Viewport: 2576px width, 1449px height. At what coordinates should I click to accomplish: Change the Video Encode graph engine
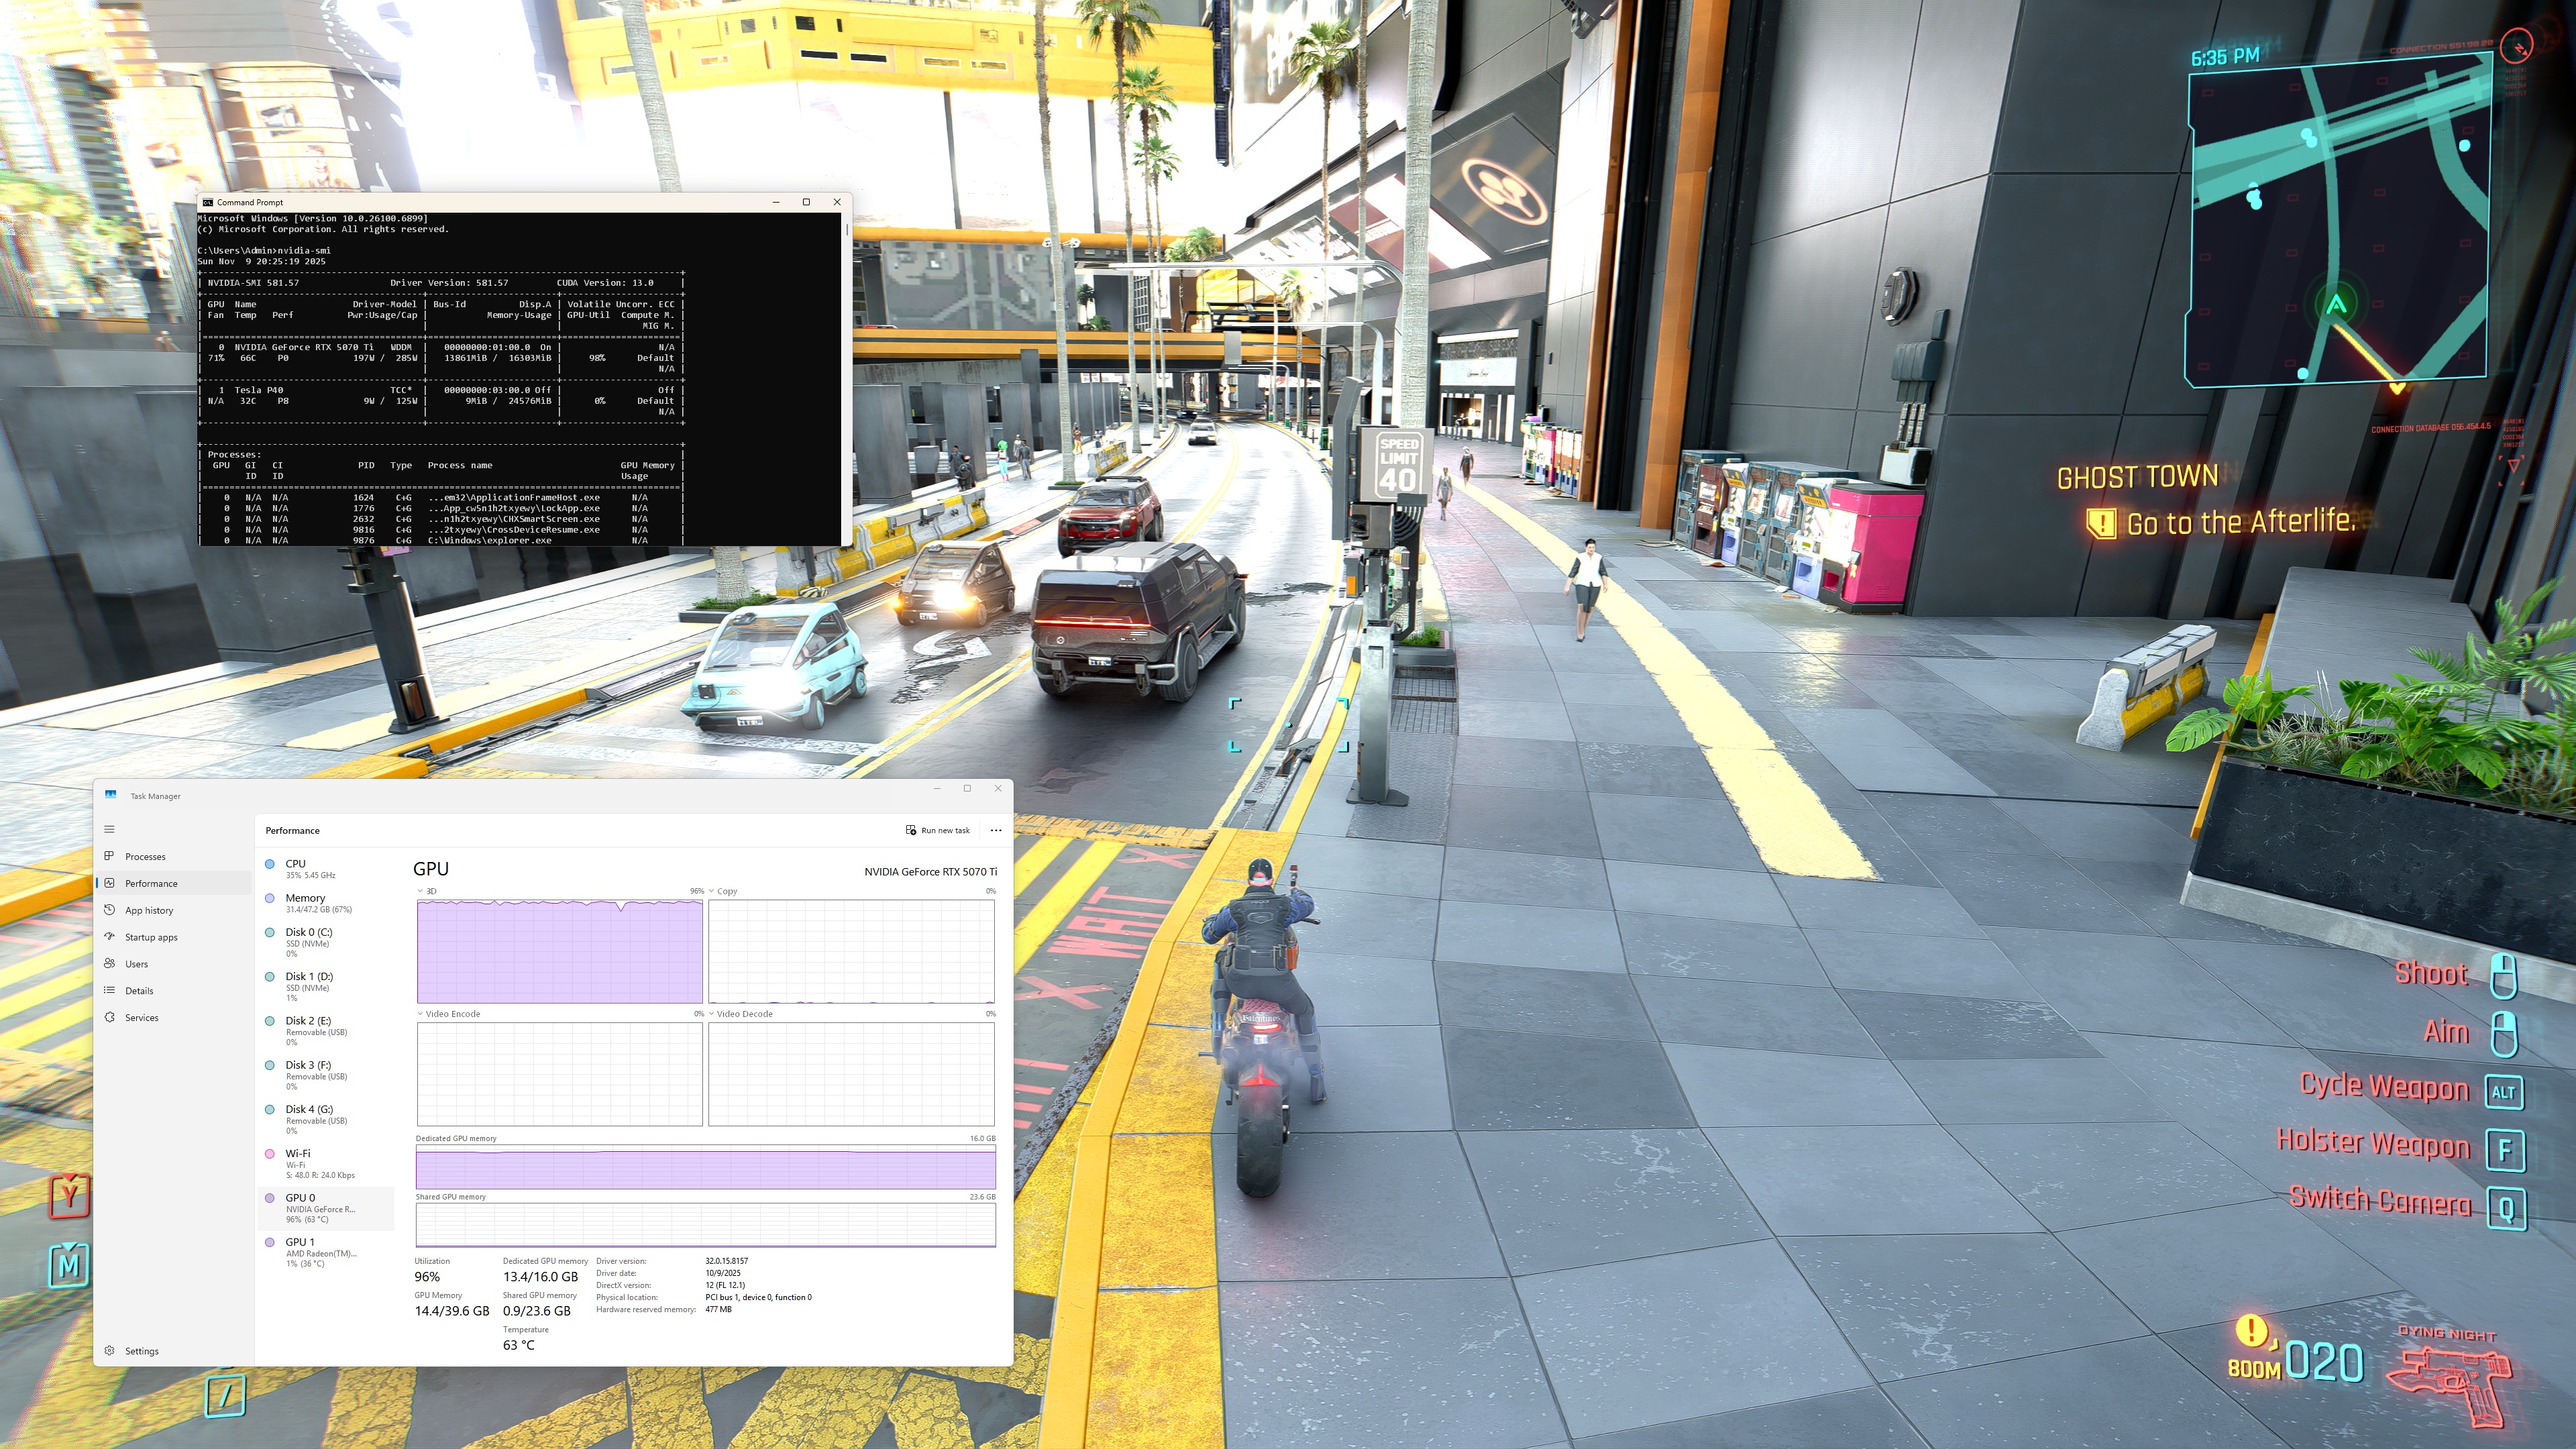421,1014
